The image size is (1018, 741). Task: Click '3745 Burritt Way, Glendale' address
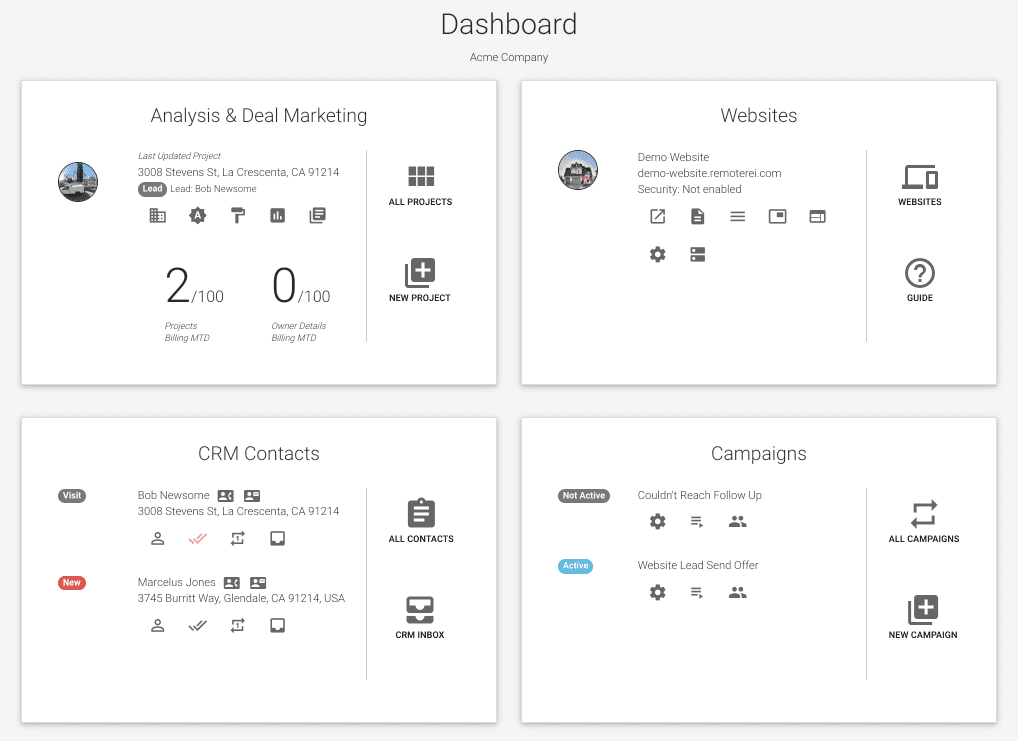tap(241, 598)
